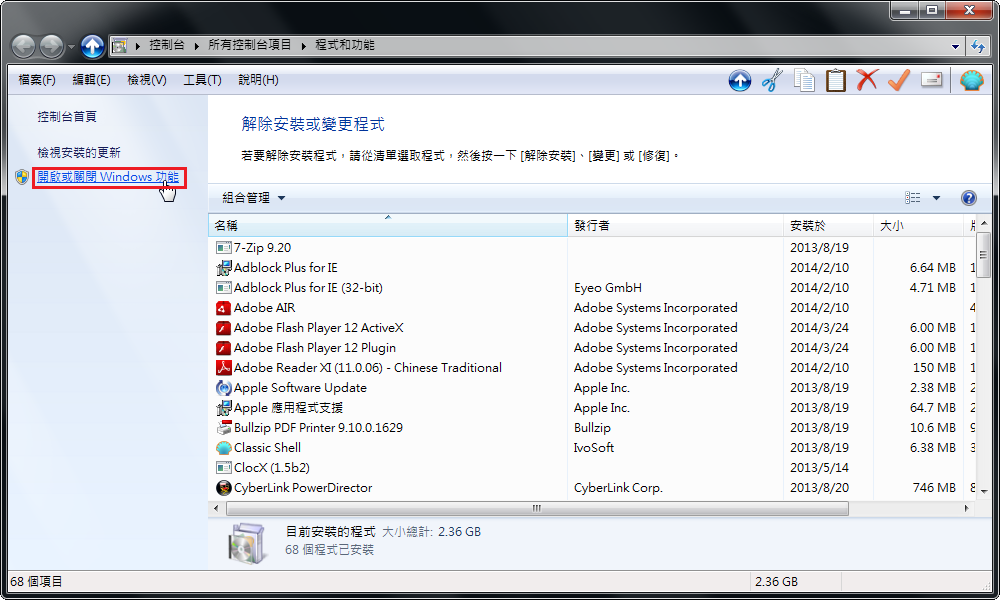Click the vertical scrollbar down arrow
1000x600 pixels.
coord(984,492)
